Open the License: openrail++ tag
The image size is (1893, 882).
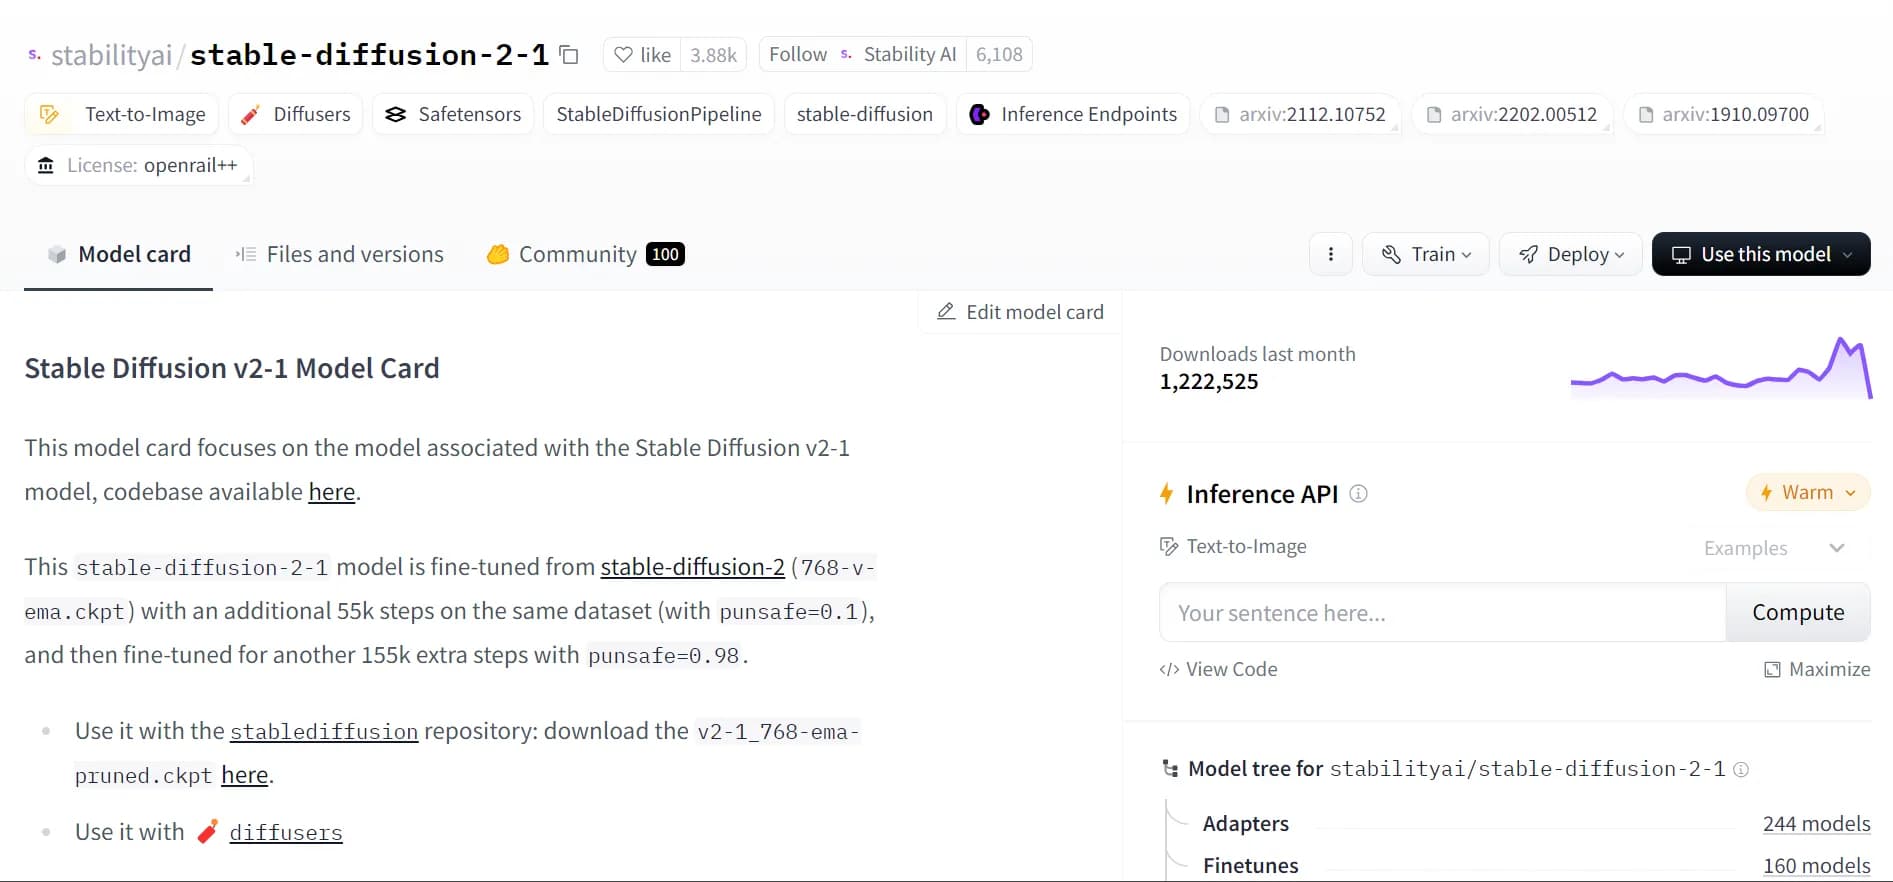(x=138, y=165)
